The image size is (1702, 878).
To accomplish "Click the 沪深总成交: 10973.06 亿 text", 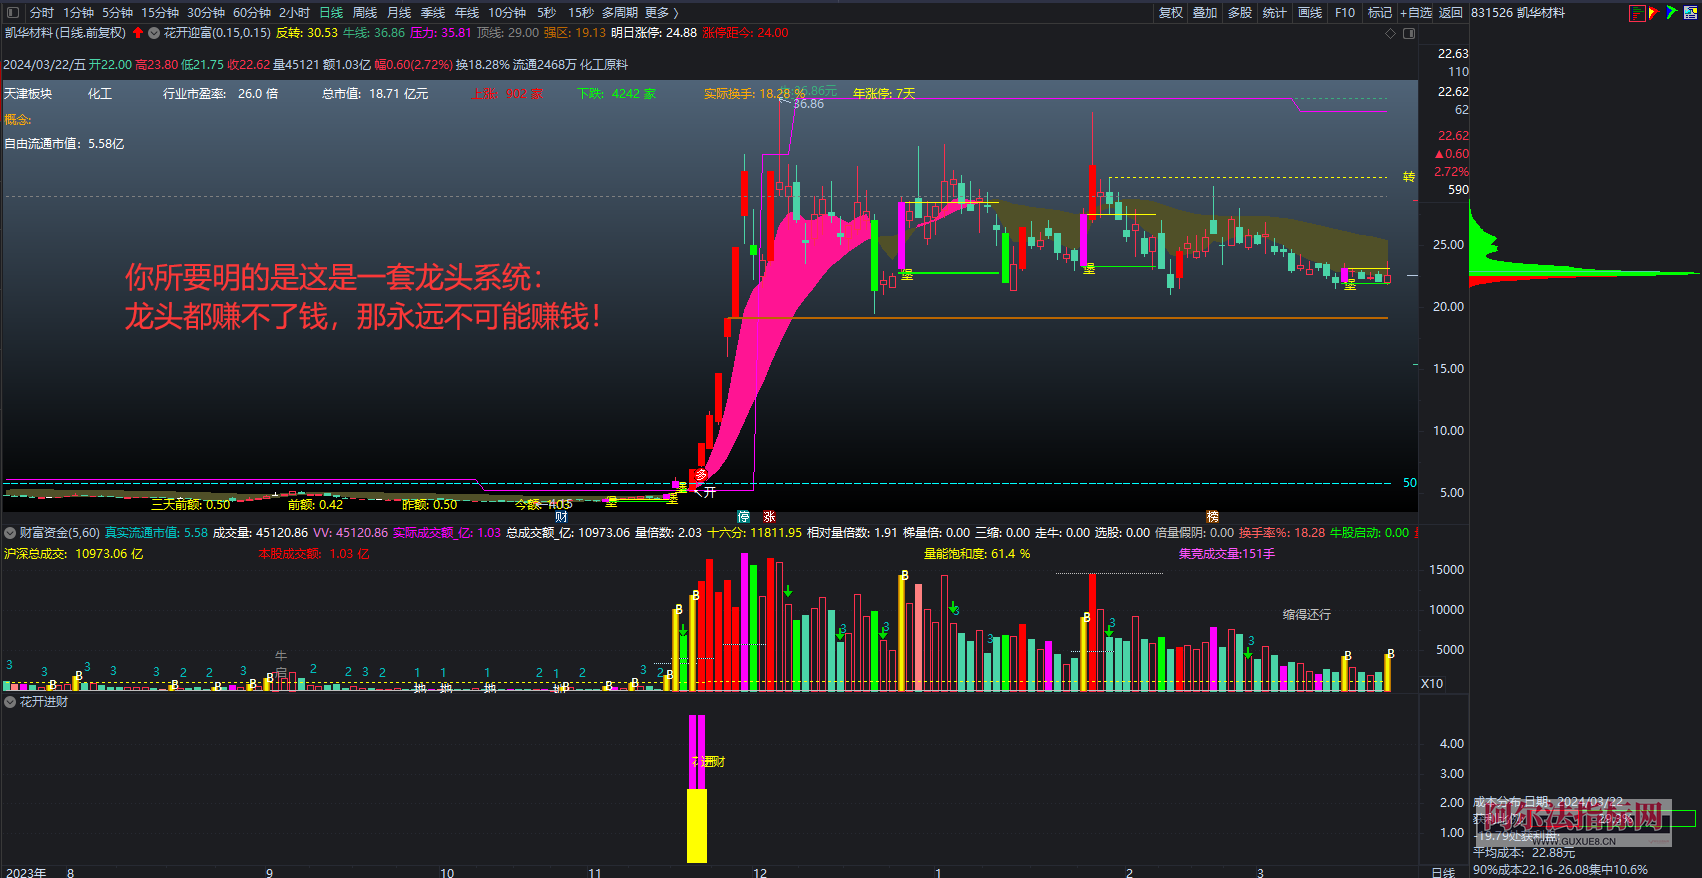I will 74,553.
